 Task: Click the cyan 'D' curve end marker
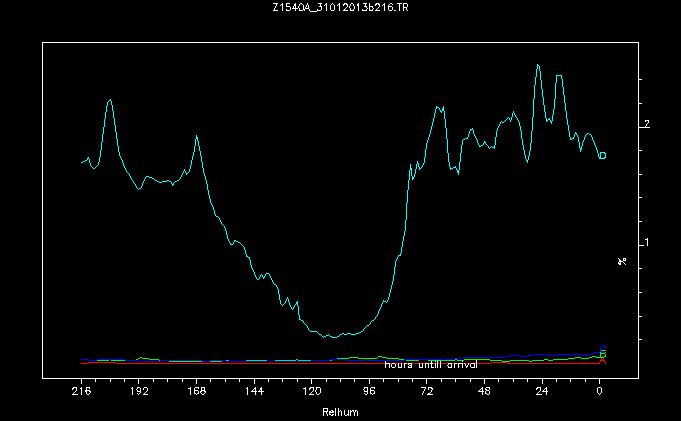click(x=602, y=155)
